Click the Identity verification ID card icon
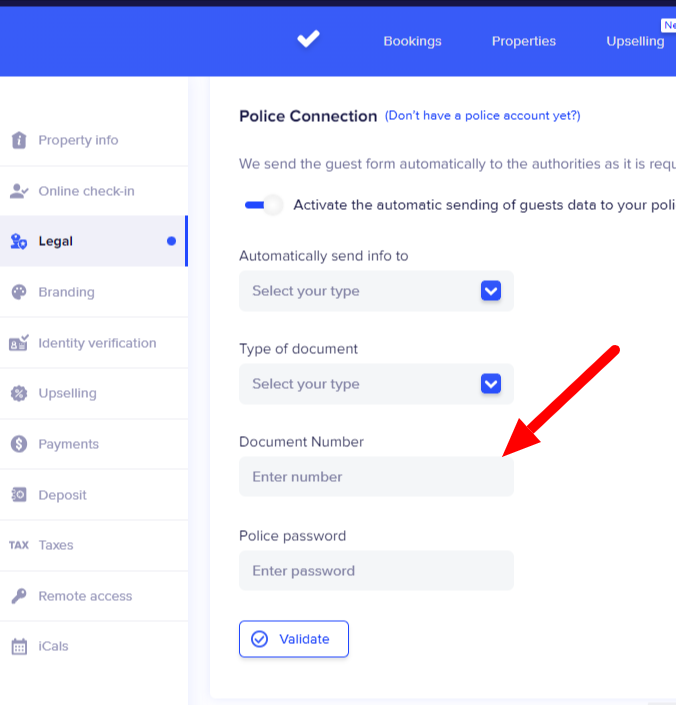The height and width of the screenshot is (705, 676). coord(18,343)
